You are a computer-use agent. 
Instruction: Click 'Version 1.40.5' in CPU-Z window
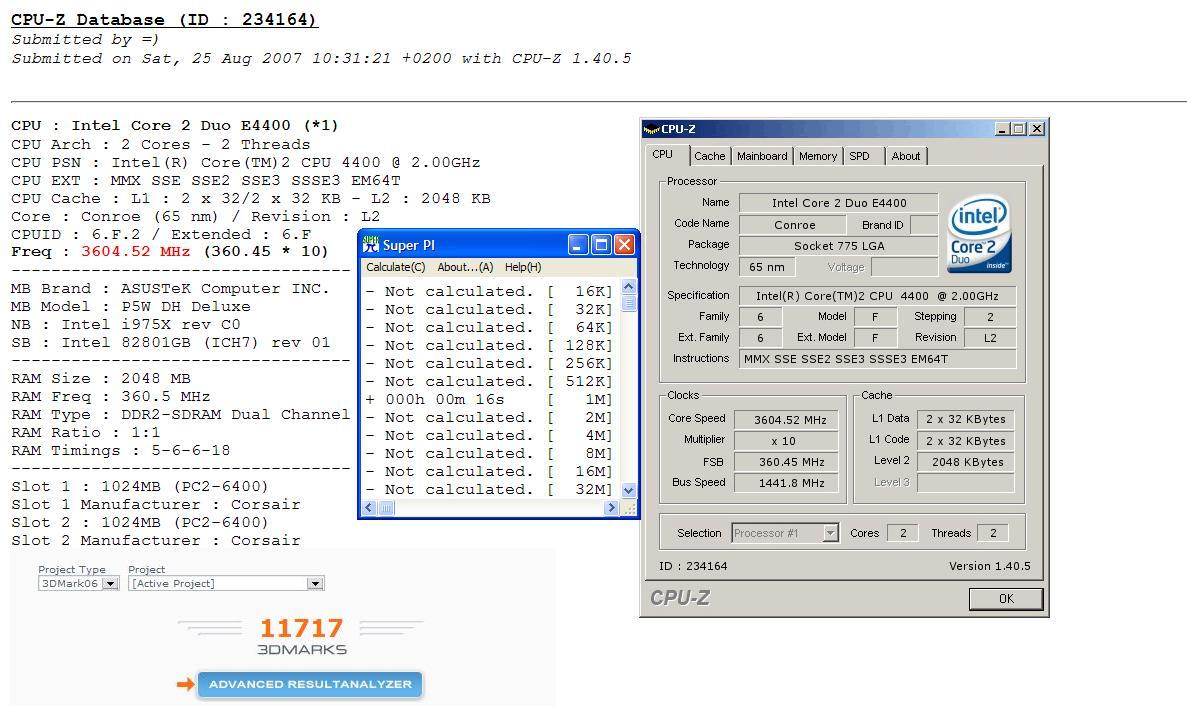click(x=989, y=566)
